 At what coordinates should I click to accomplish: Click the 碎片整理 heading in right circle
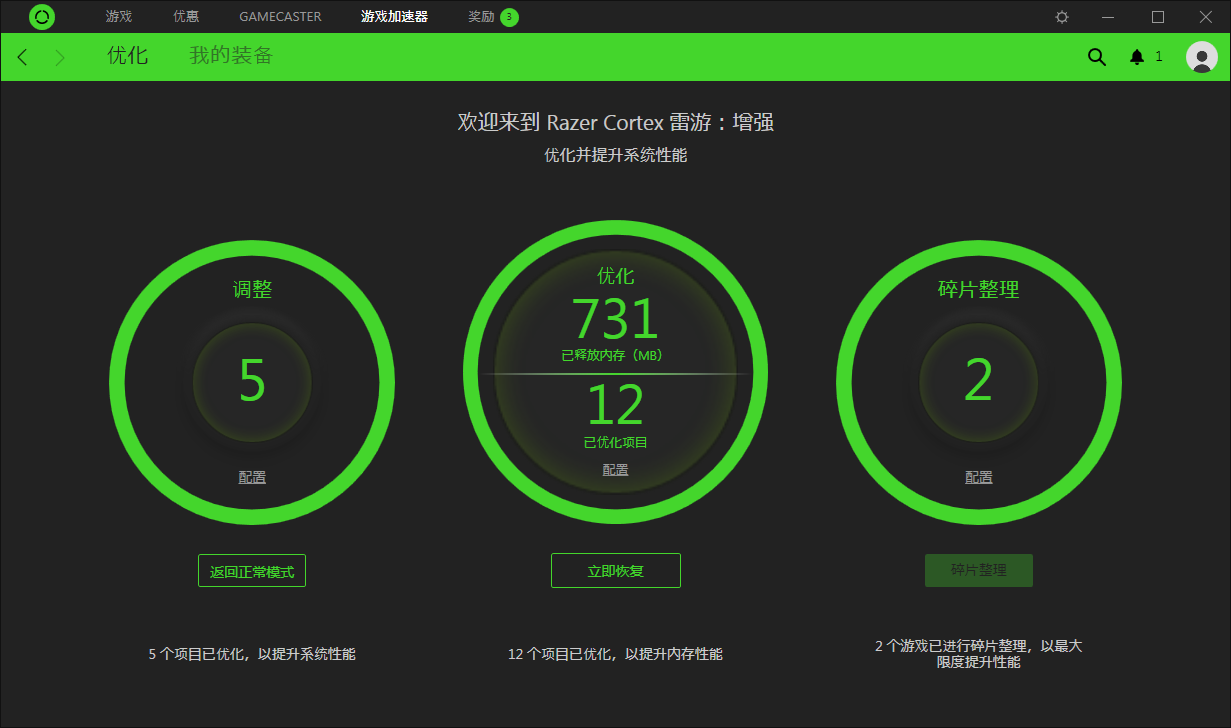[x=979, y=290]
